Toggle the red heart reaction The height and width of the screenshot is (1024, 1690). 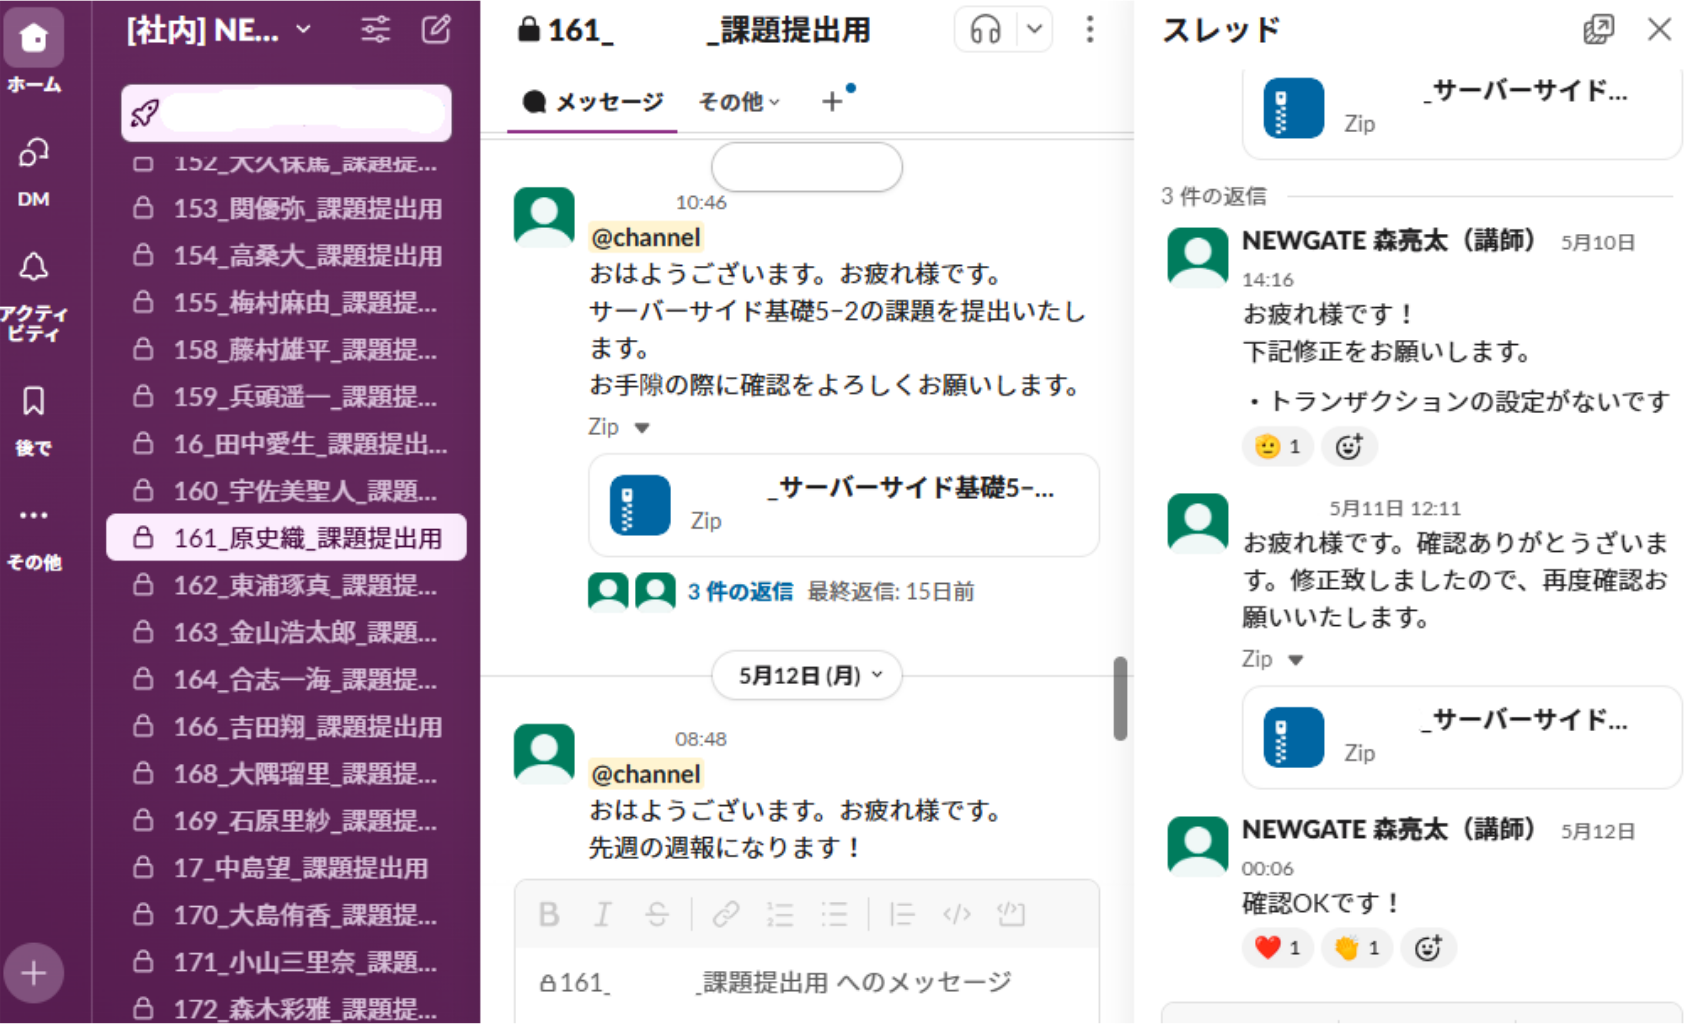click(x=1278, y=948)
